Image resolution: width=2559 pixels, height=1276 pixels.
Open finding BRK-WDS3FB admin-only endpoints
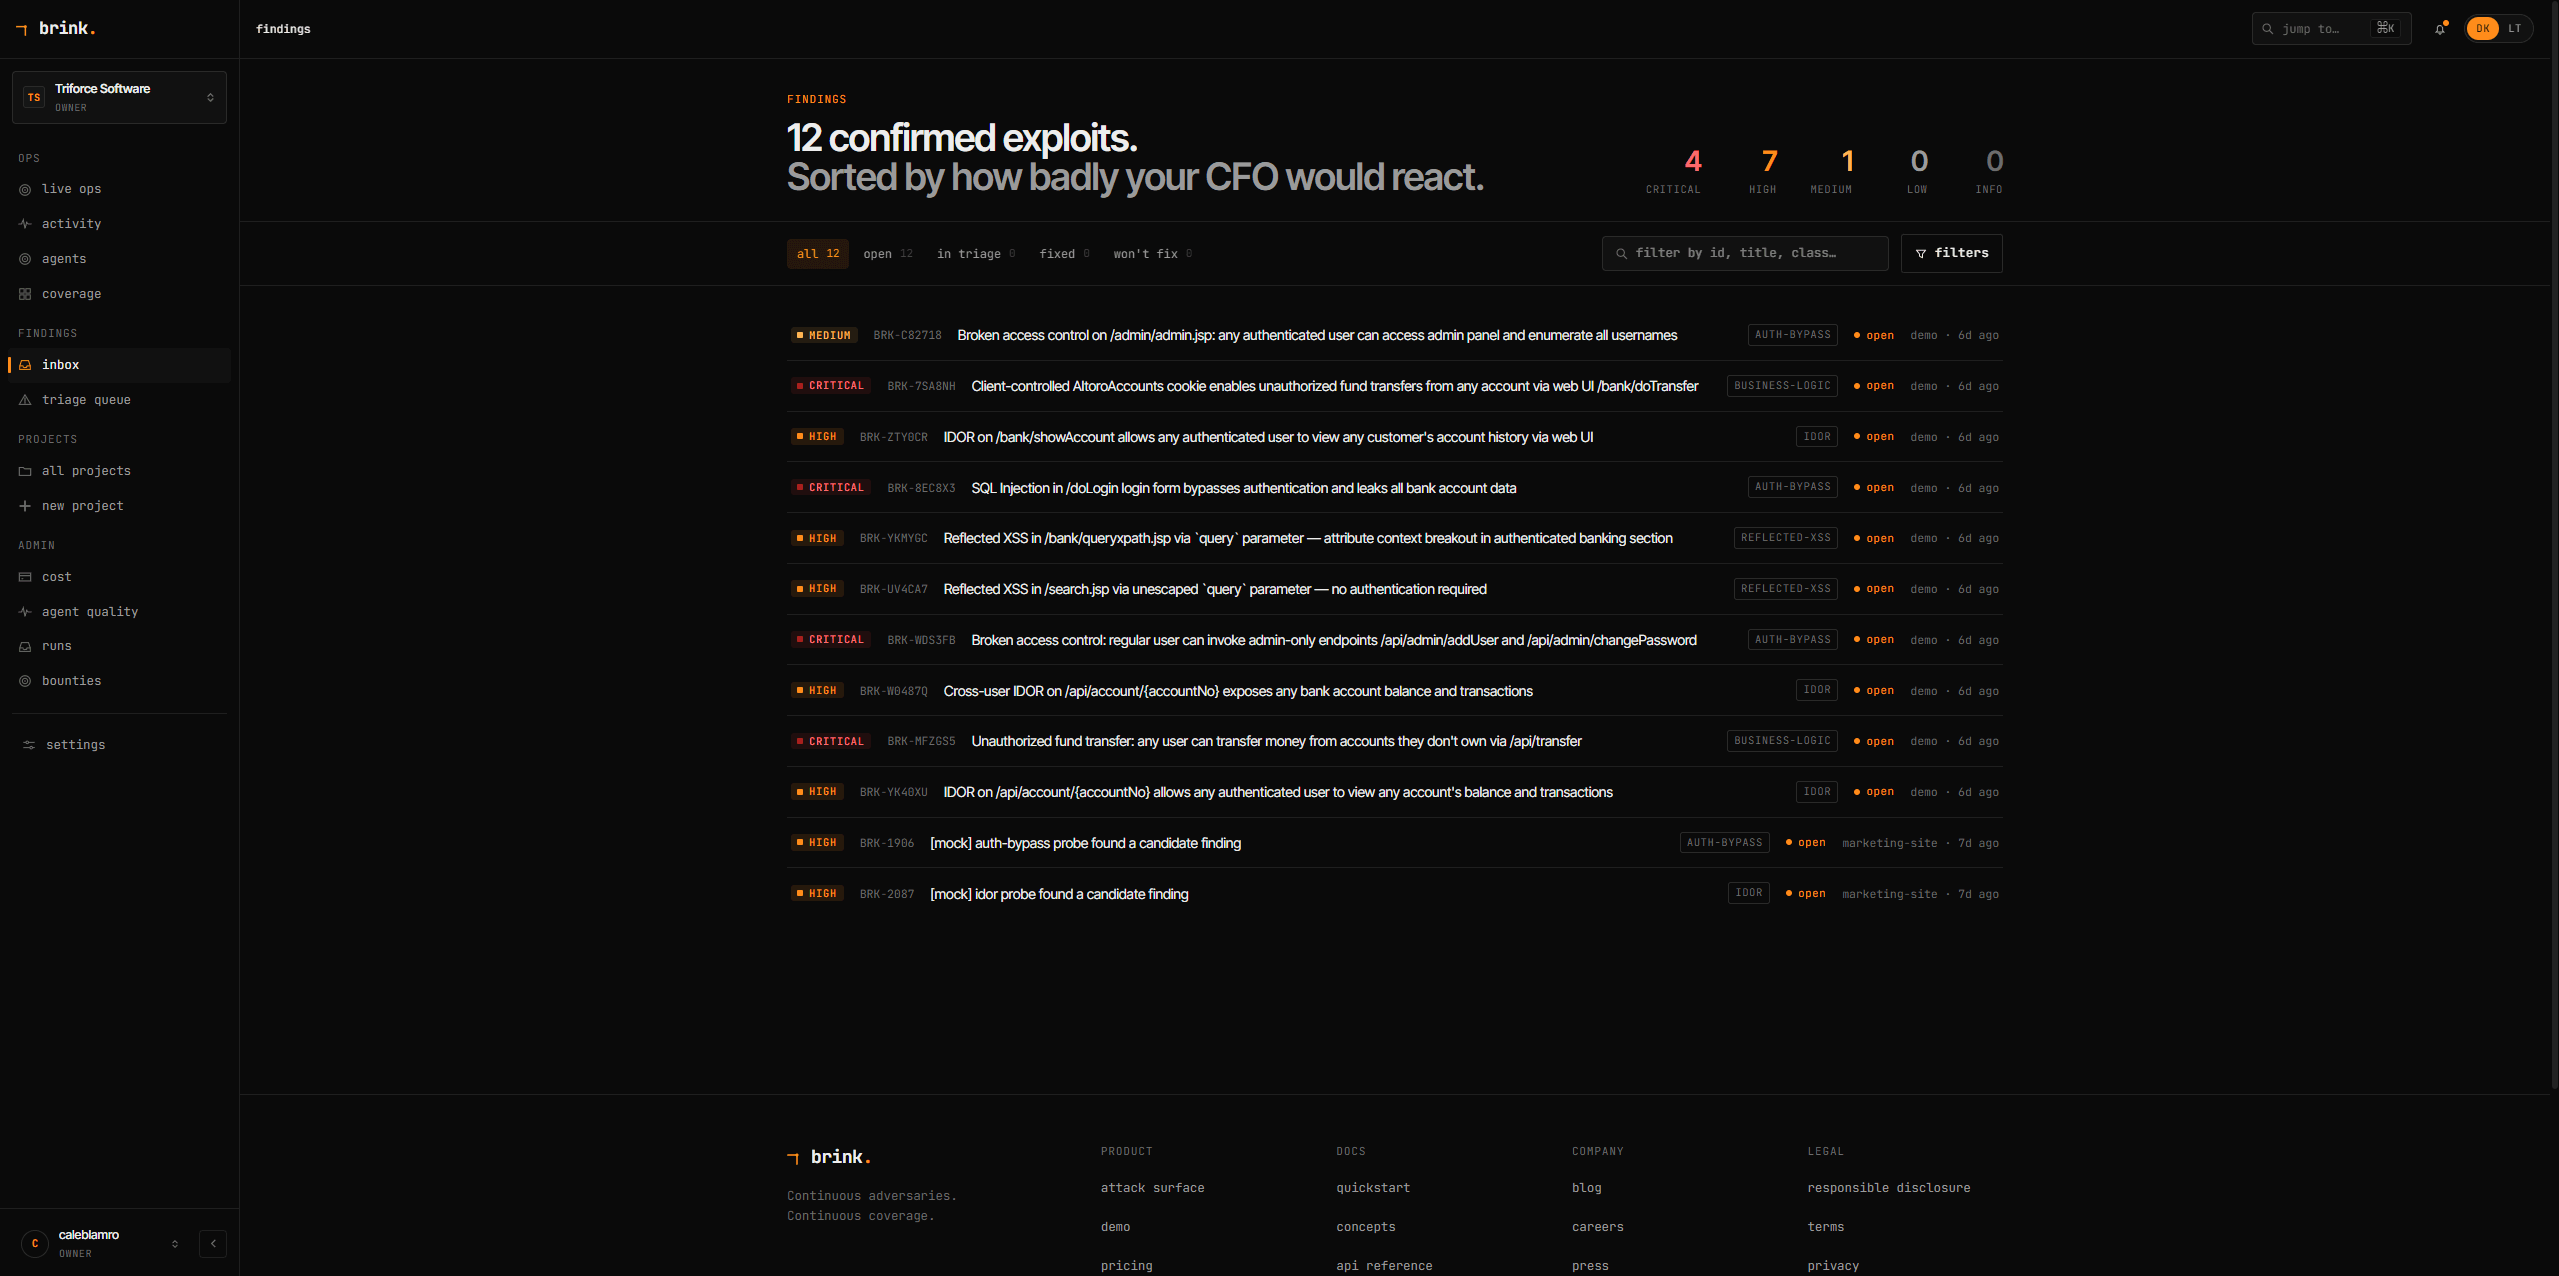pyautogui.click(x=1394, y=640)
